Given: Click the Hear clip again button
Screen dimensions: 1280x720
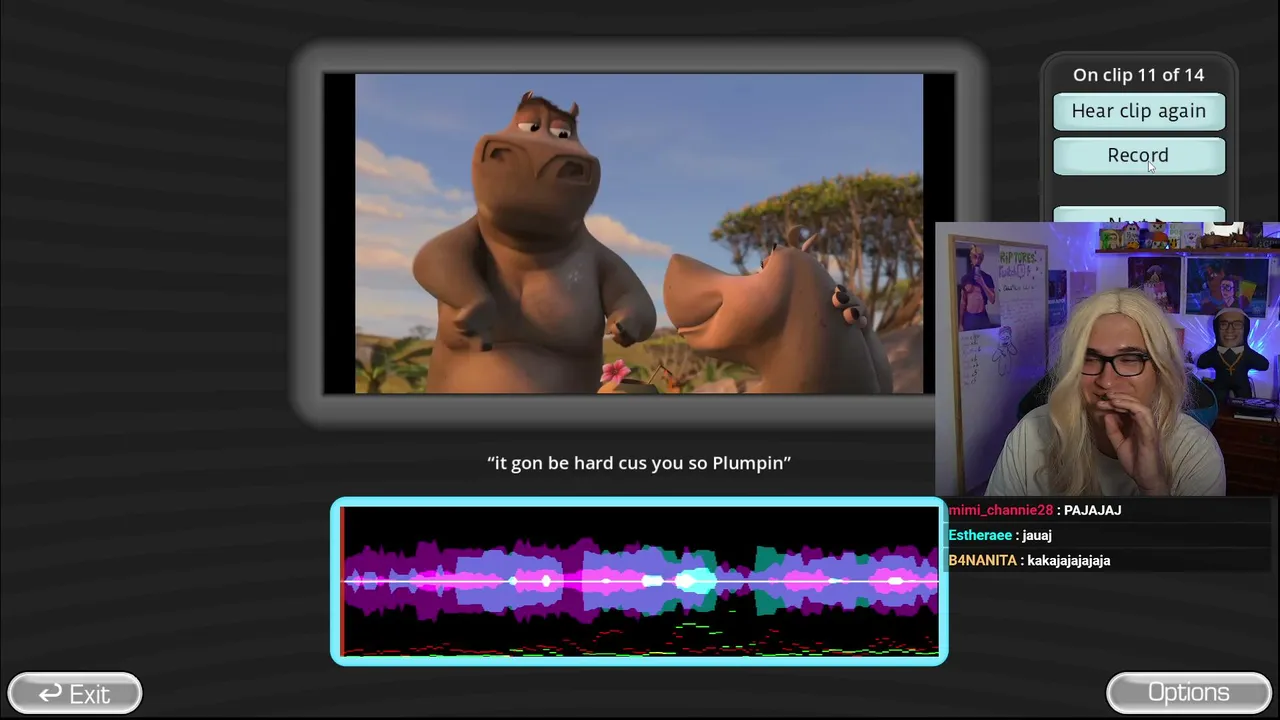Looking at the screenshot, I should coord(1139,111).
